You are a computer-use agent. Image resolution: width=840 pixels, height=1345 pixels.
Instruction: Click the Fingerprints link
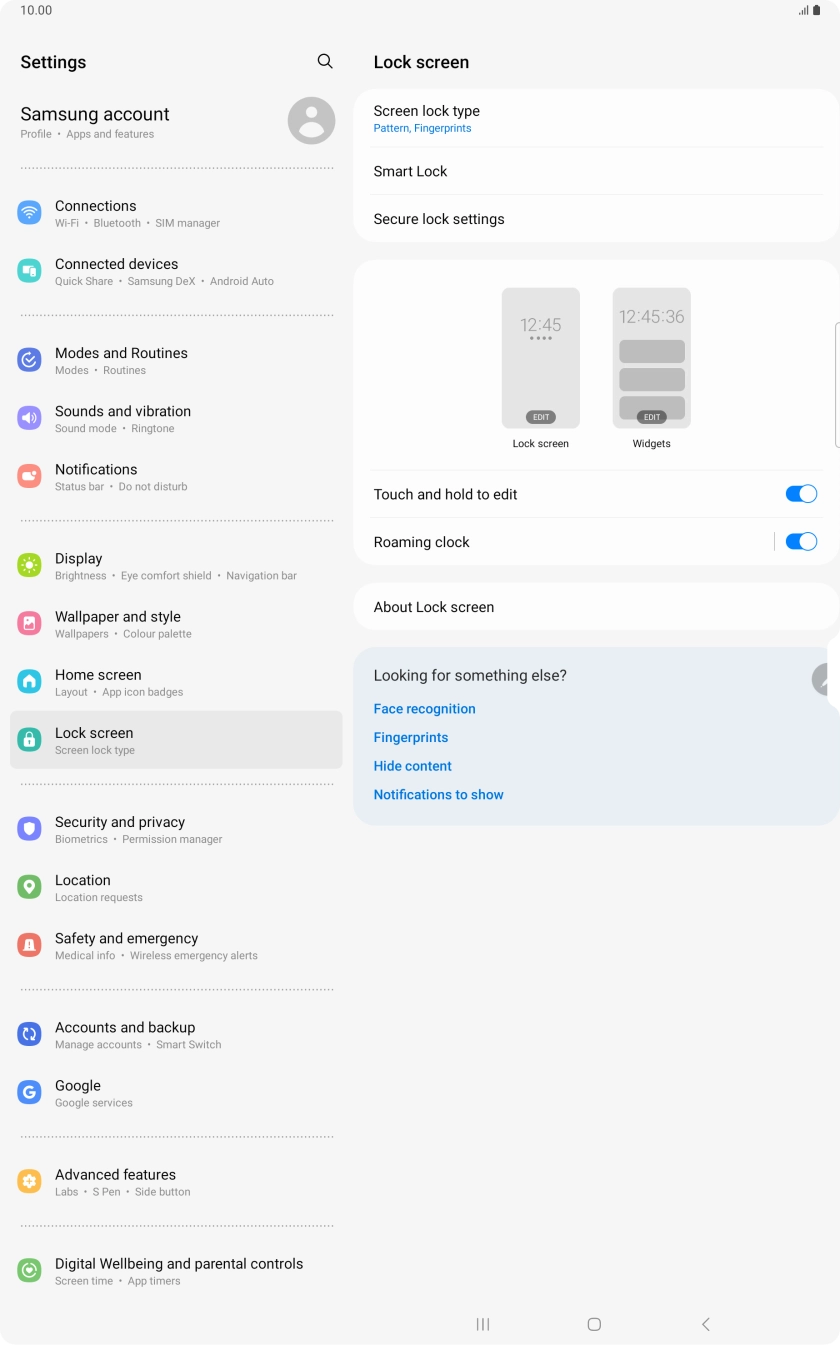[411, 737]
